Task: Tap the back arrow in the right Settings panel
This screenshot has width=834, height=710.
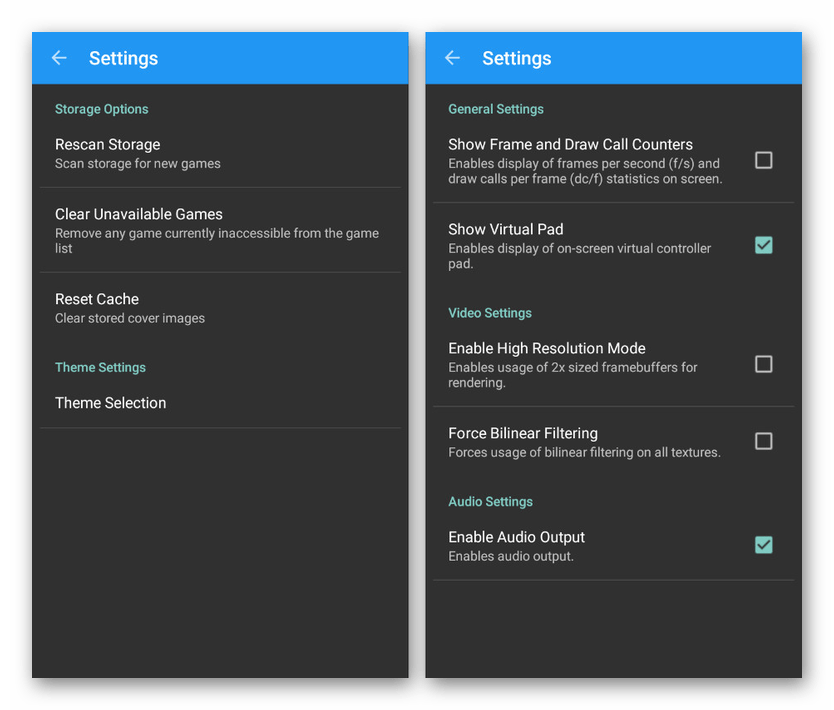Action: point(452,58)
